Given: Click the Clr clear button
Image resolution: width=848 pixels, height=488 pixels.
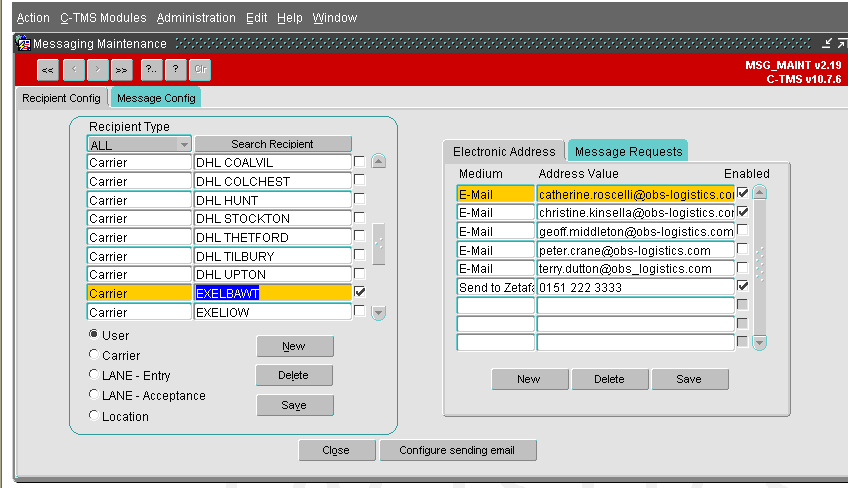Looking at the screenshot, I should point(200,70).
